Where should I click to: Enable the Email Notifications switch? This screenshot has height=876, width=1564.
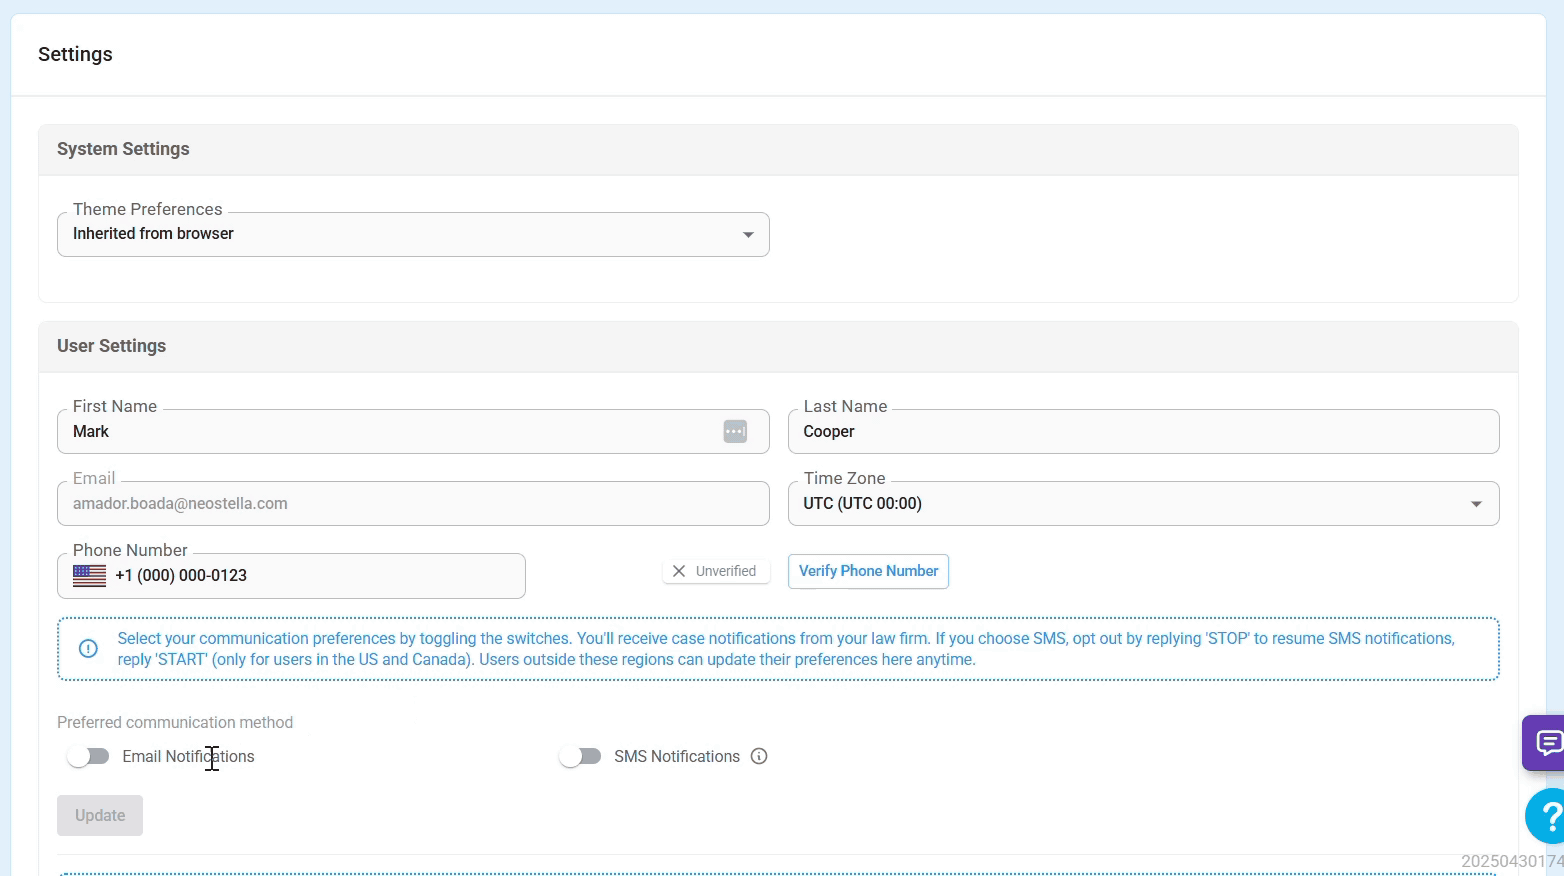pyautogui.click(x=88, y=756)
